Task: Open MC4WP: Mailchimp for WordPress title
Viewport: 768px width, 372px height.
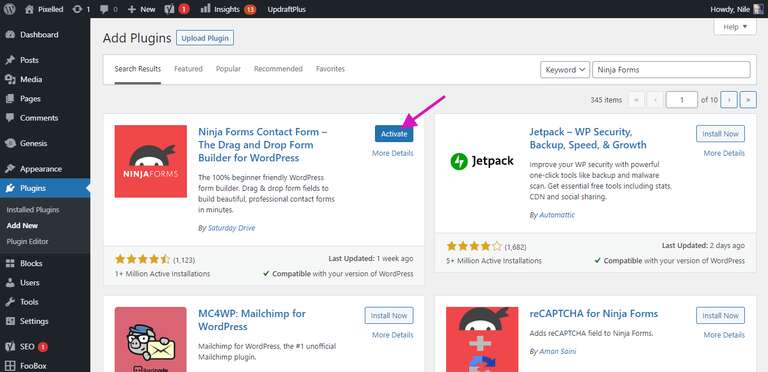Action: (252, 320)
